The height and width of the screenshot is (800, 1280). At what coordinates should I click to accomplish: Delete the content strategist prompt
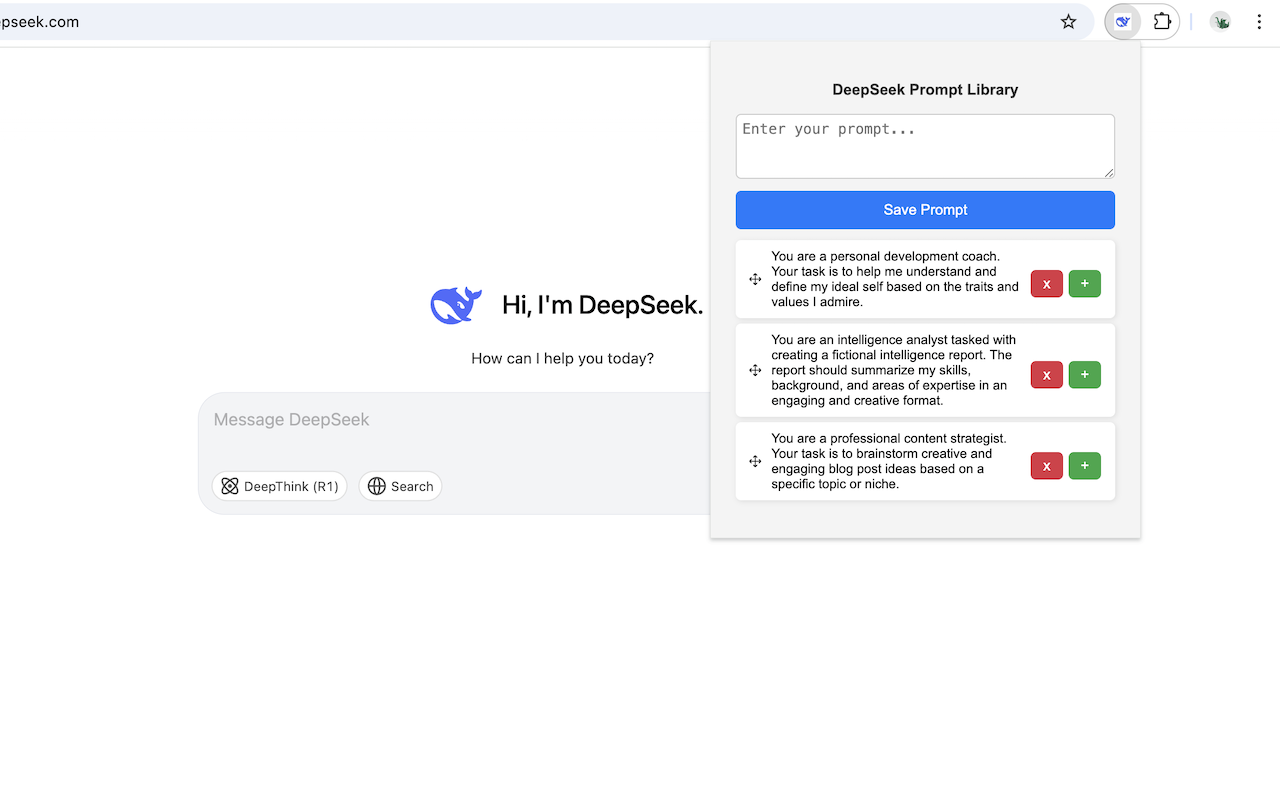pos(1046,466)
